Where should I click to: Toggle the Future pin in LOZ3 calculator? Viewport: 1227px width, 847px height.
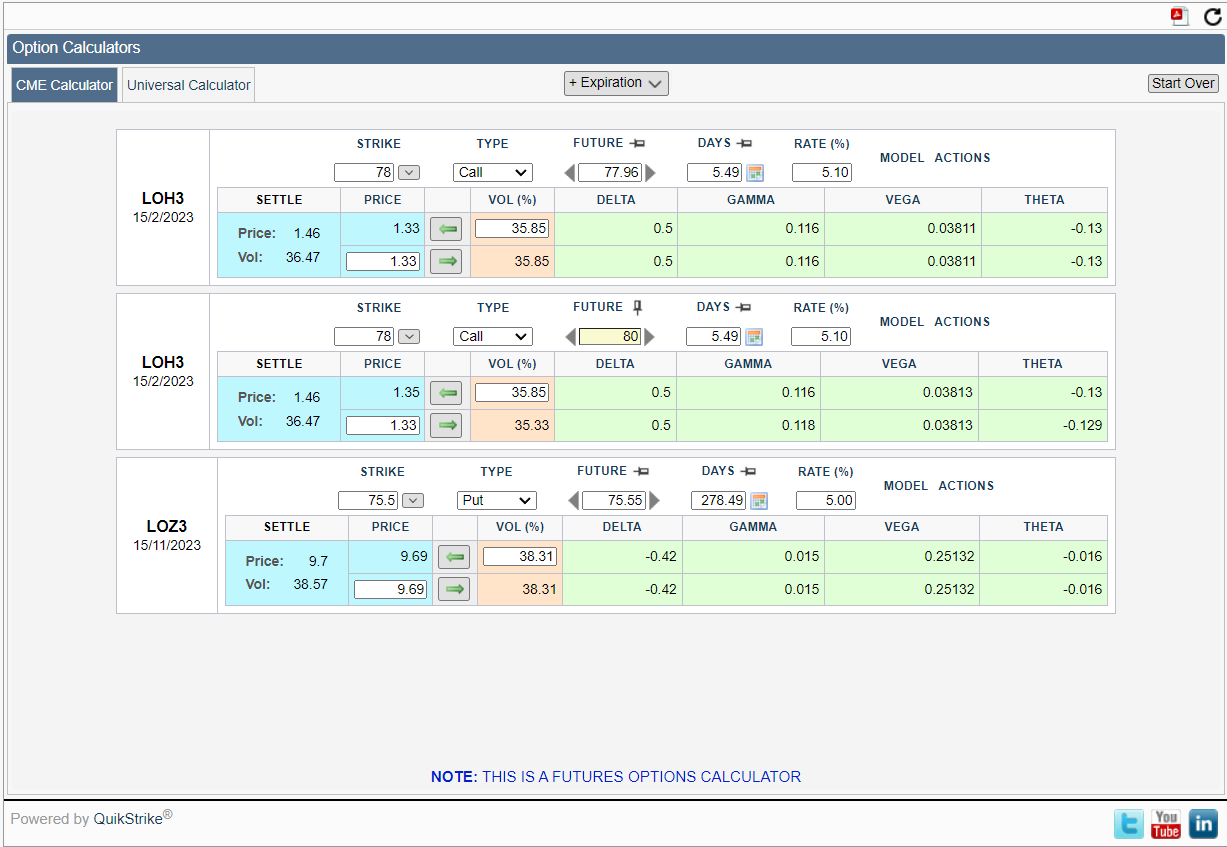point(642,471)
